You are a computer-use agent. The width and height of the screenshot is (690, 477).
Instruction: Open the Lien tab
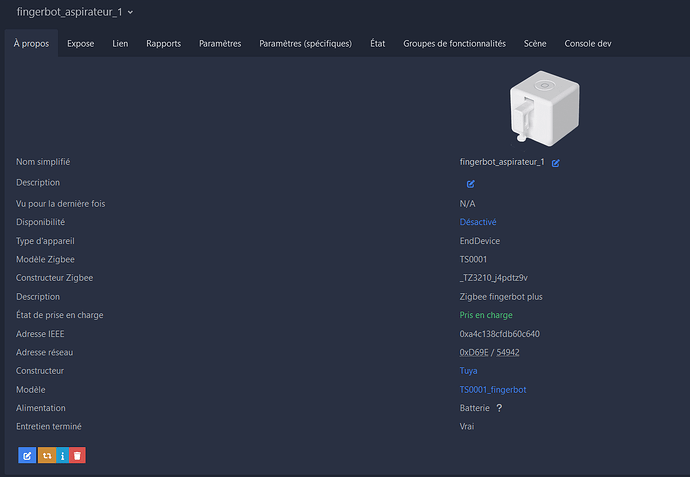click(x=120, y=43)
